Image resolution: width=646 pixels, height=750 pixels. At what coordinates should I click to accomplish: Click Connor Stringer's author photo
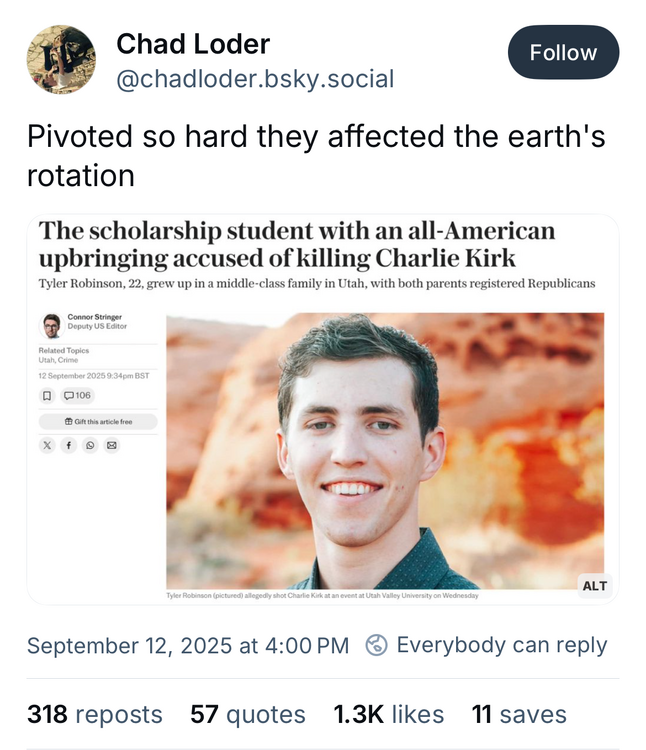click(x=51, y=325)
